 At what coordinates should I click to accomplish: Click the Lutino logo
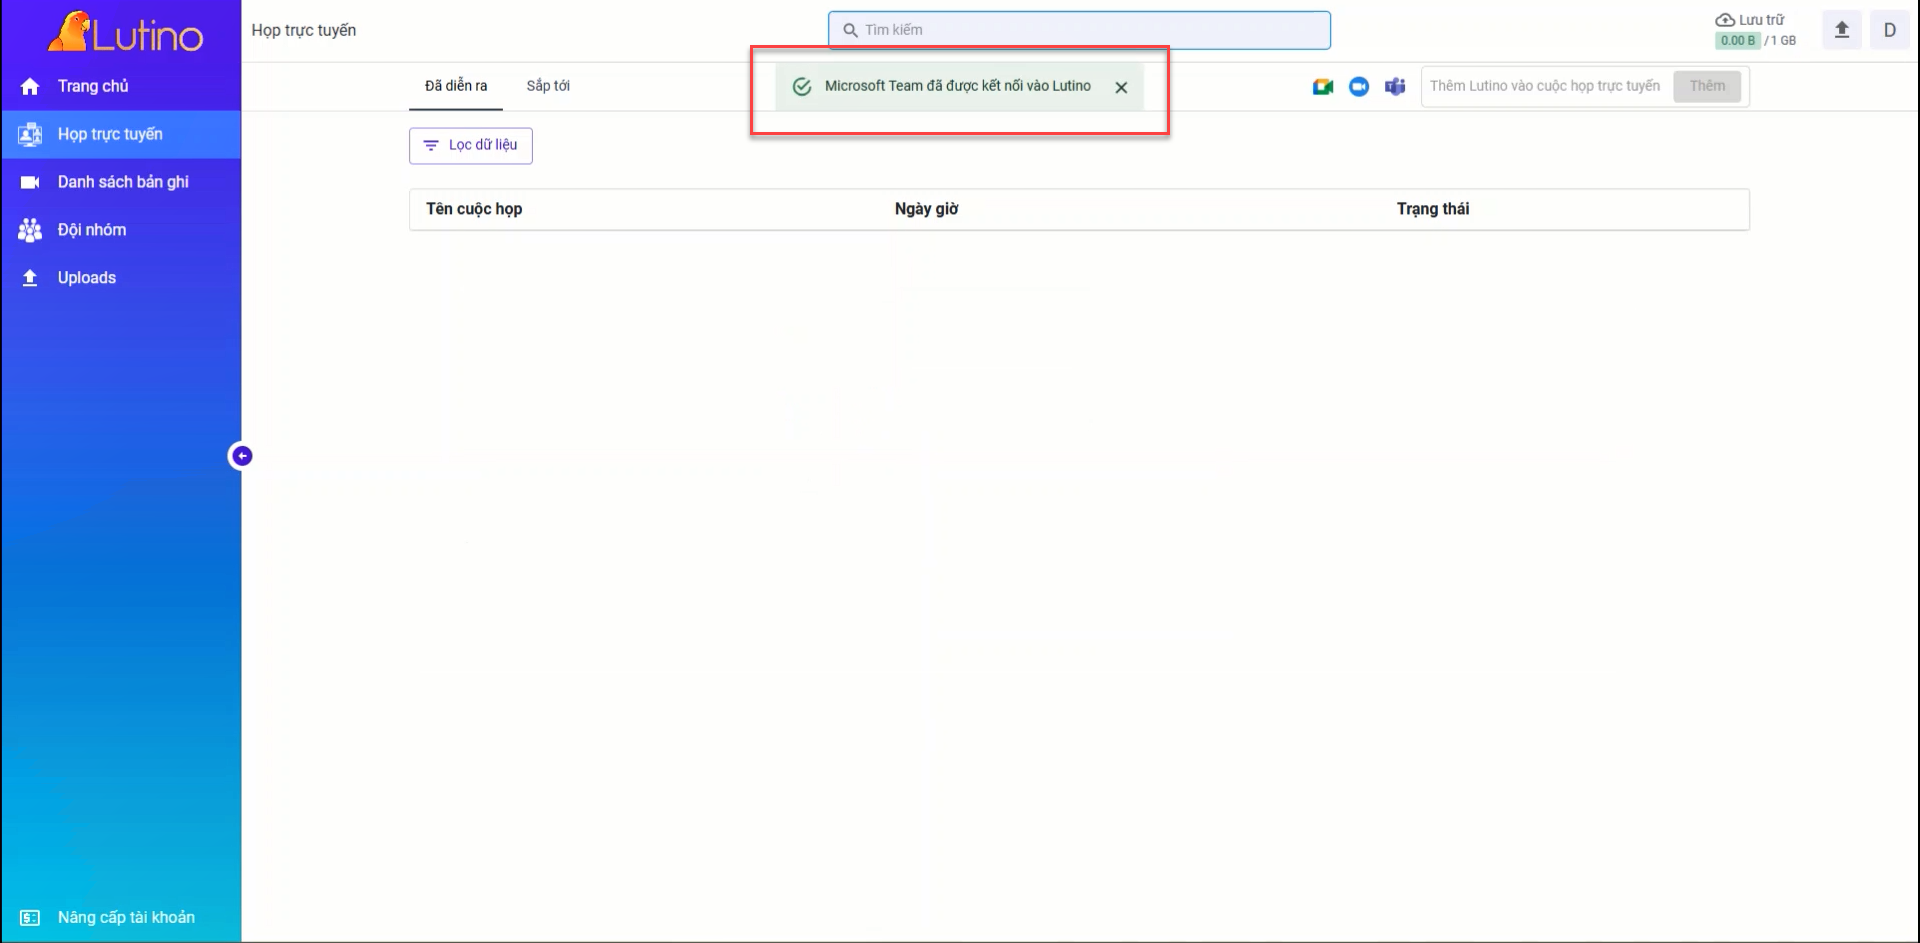125,32
